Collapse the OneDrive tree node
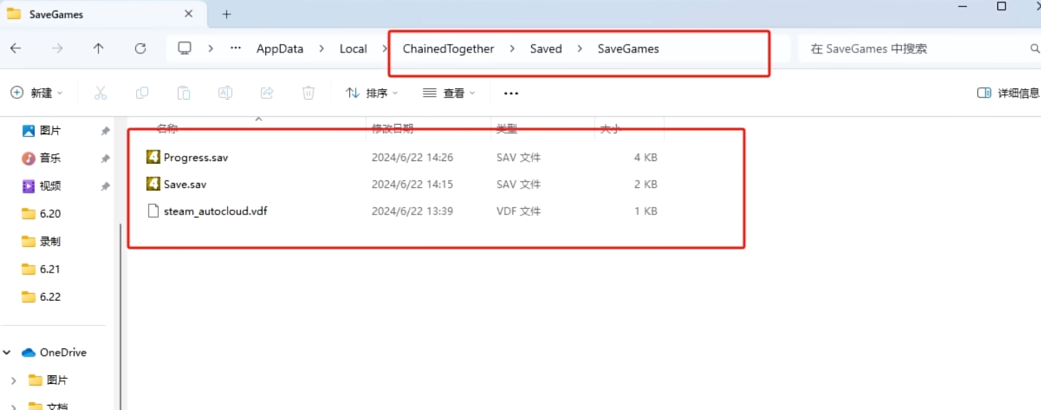The height and width of the screenshot is (410, 1041). click(9, 352)
